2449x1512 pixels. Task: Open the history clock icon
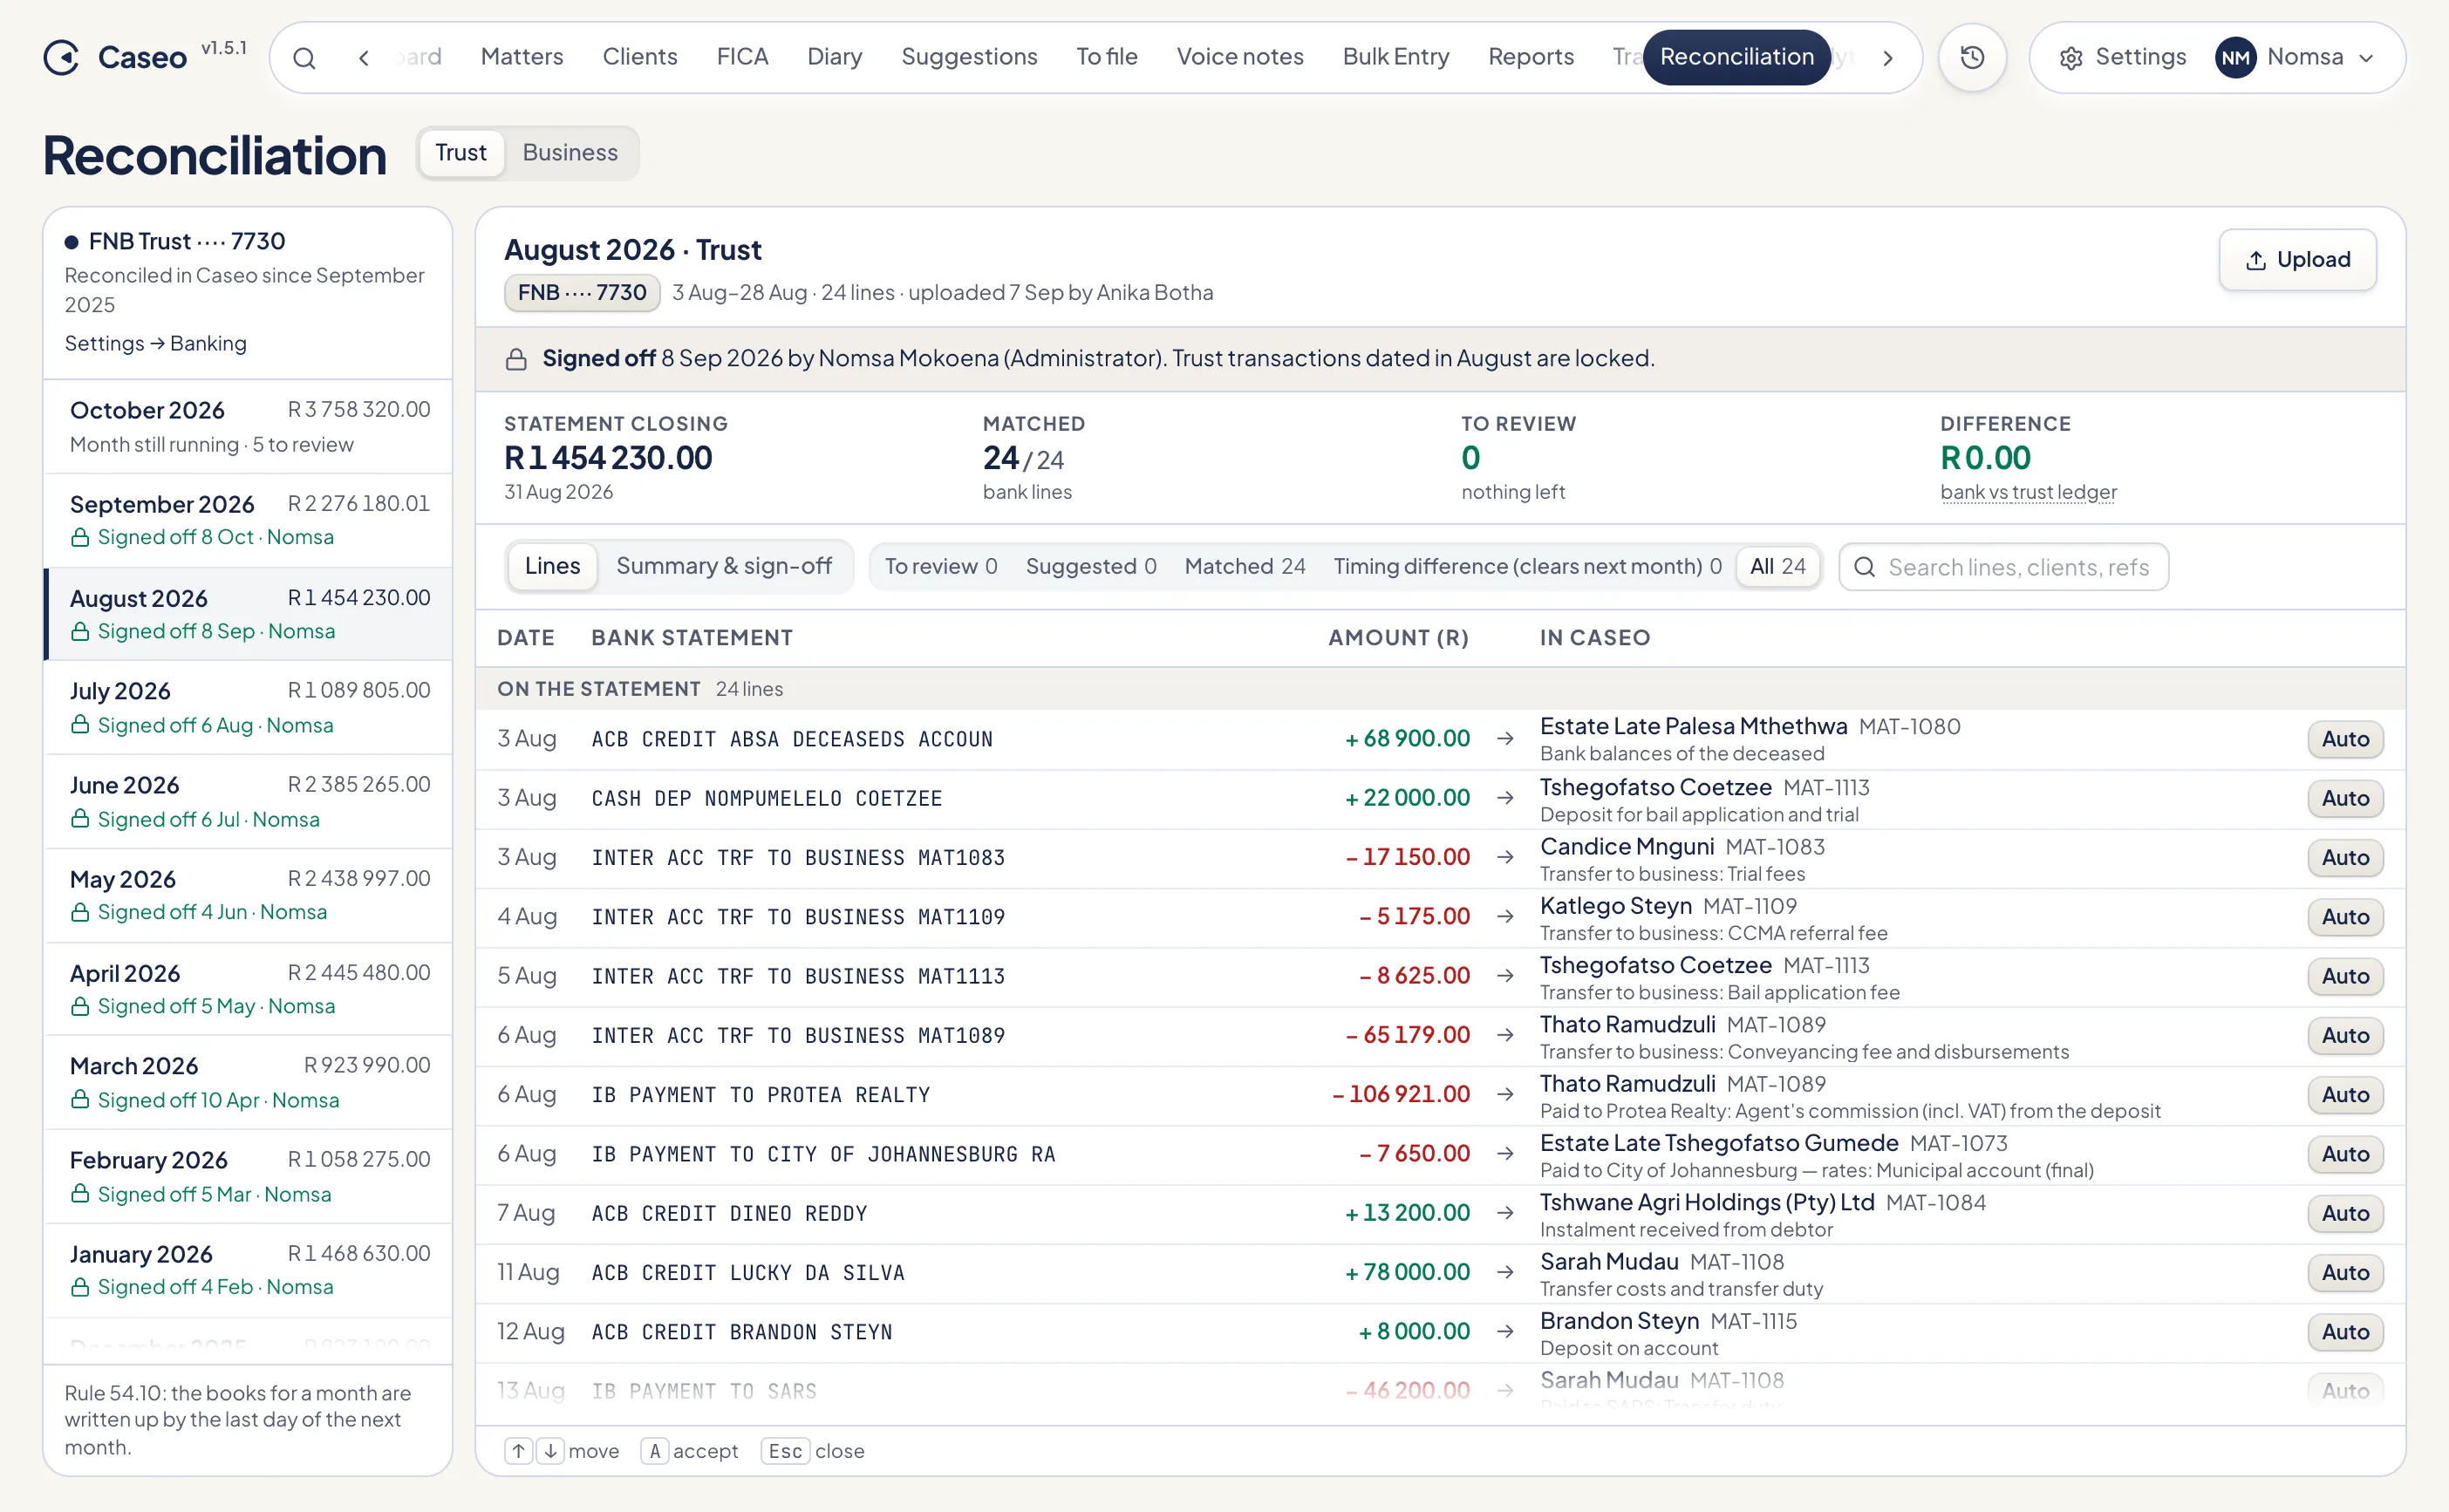pos(1972,57)
